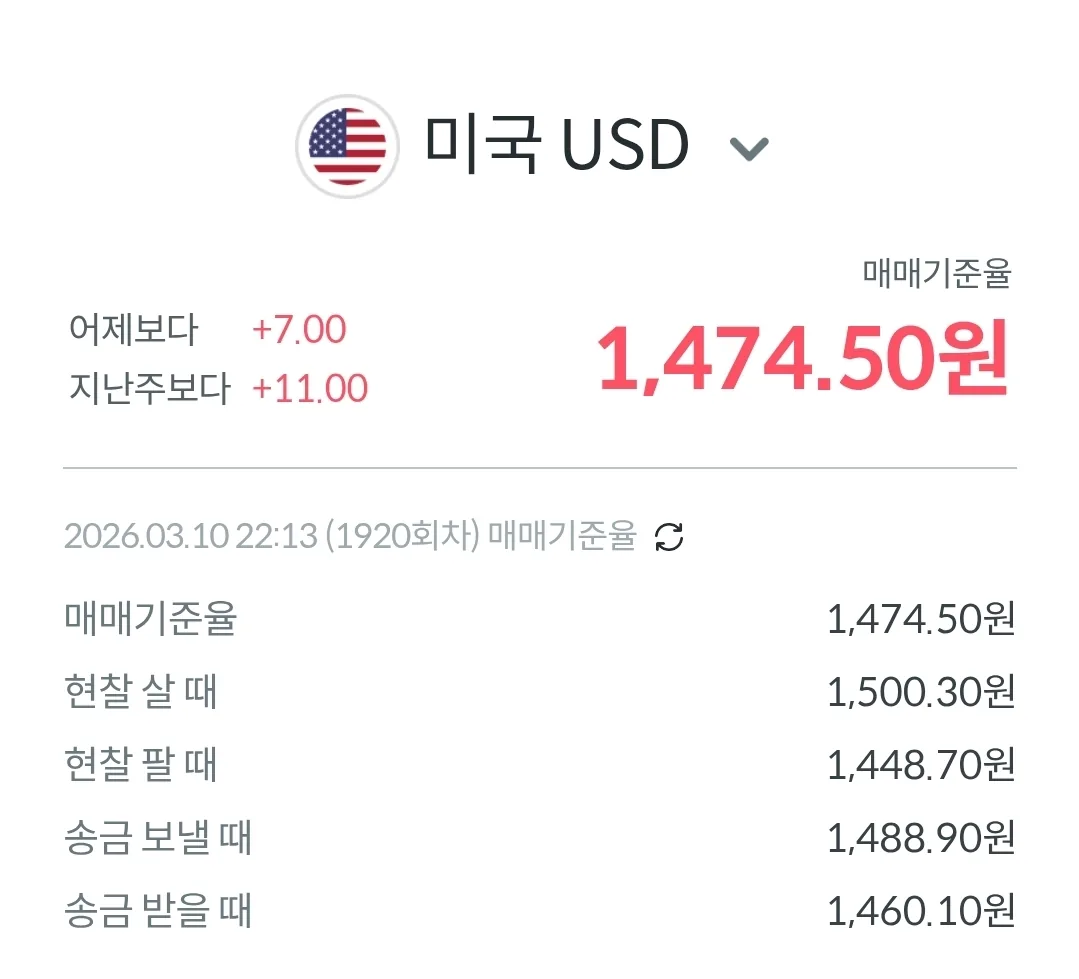Select the 송금 보낼 때 row
The height and width of the screenshot is (979, 1079).
540,838
